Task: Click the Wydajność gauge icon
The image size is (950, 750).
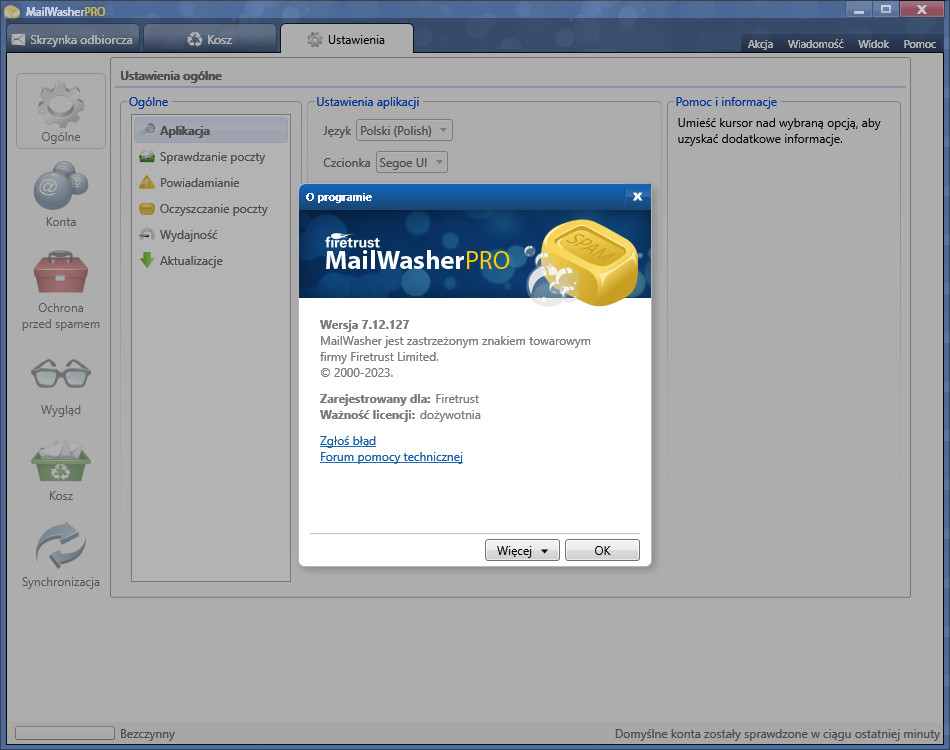Action: pos(147,234)
